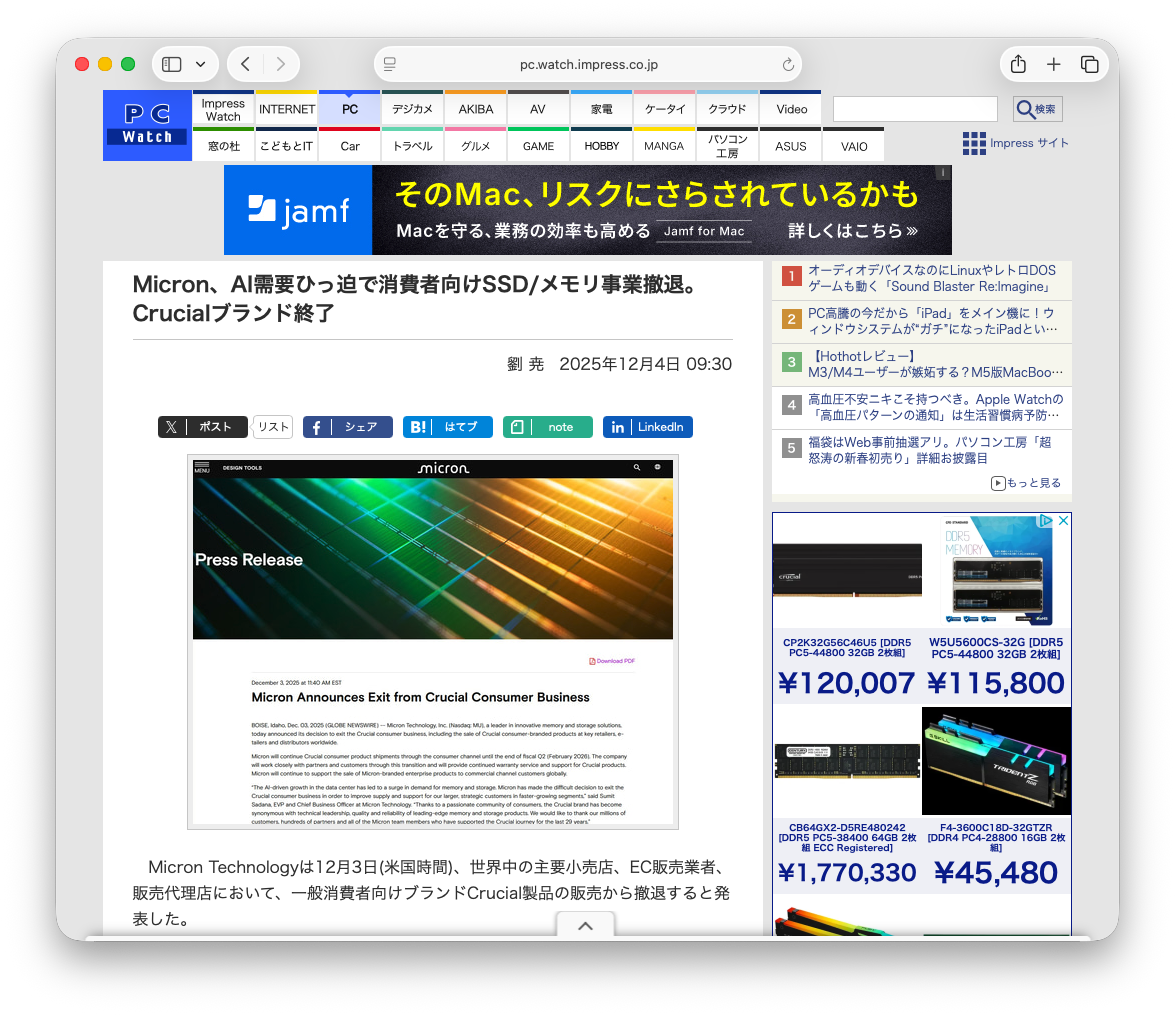Bookmark with the はてブ button
The image size is (1175, 1015).
click(x=447, y=427)
